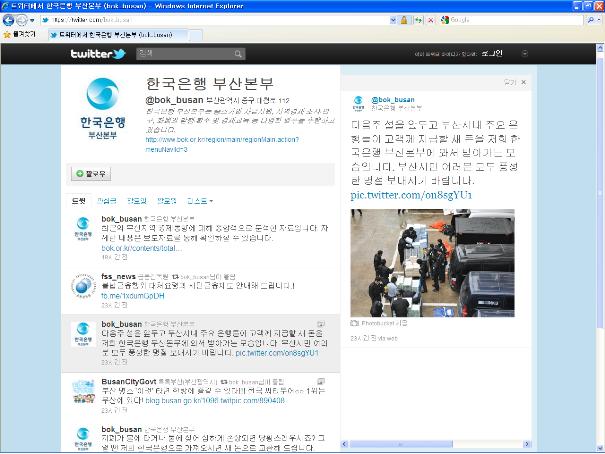Click the fss_news username
The image size is (605, 454).
click(x=118, y=277)
